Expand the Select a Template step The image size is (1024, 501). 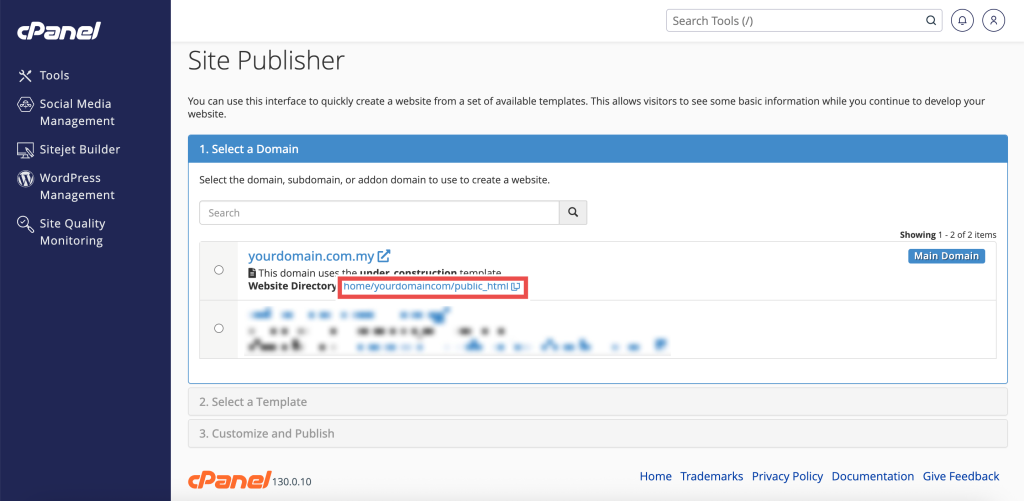click(x=598, y=402)
